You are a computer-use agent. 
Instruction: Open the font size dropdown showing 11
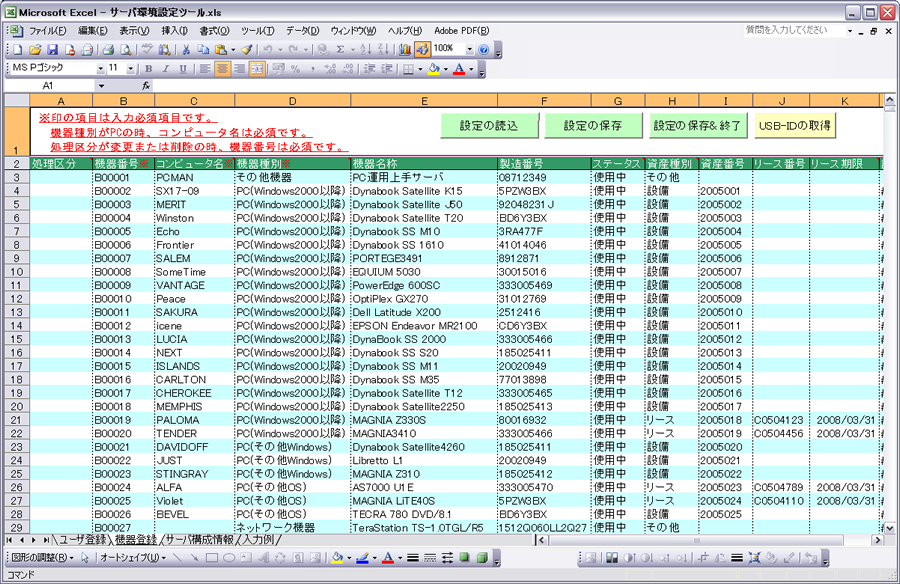[x=130, y=69]
